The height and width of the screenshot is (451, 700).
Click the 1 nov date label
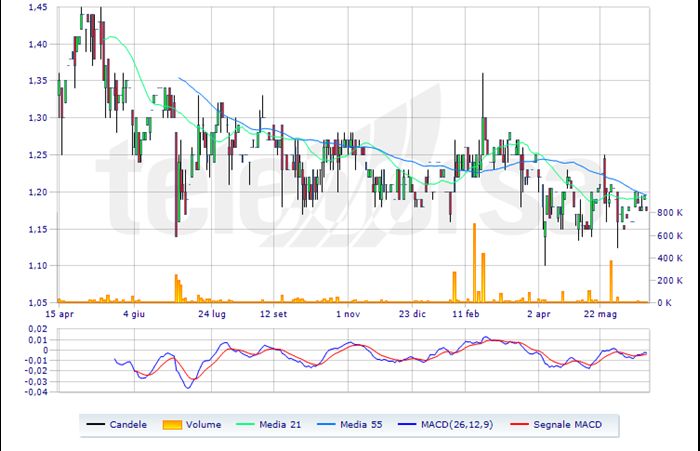(348, 314)
